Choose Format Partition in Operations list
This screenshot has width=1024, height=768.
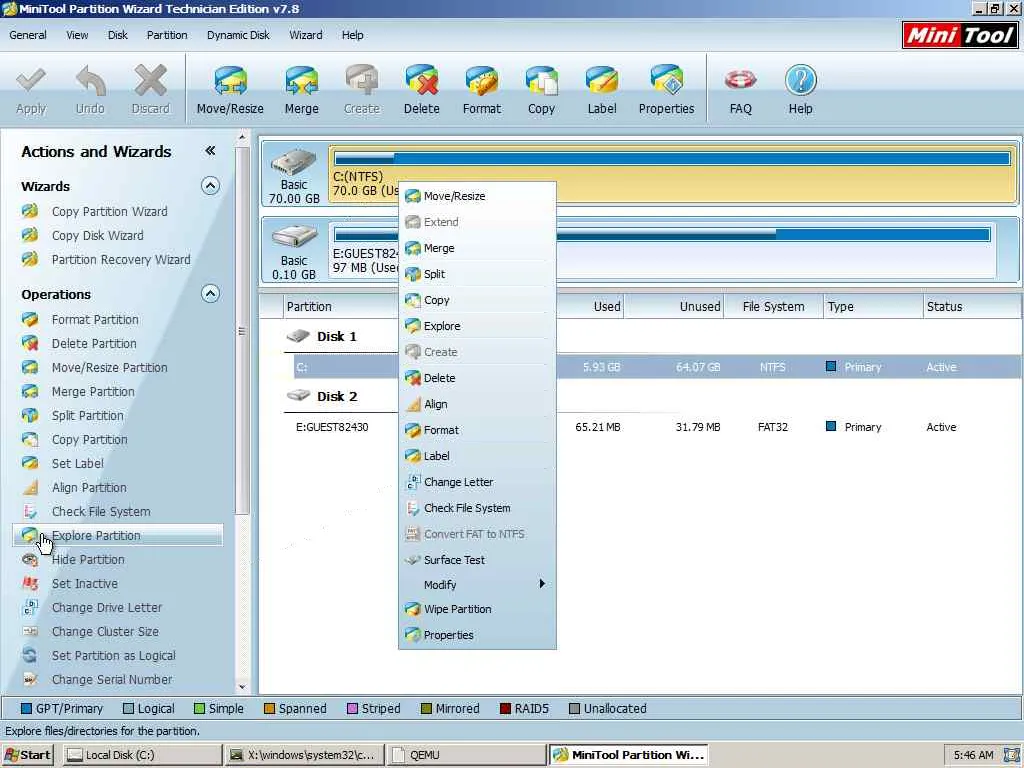(x=95, y=320)
